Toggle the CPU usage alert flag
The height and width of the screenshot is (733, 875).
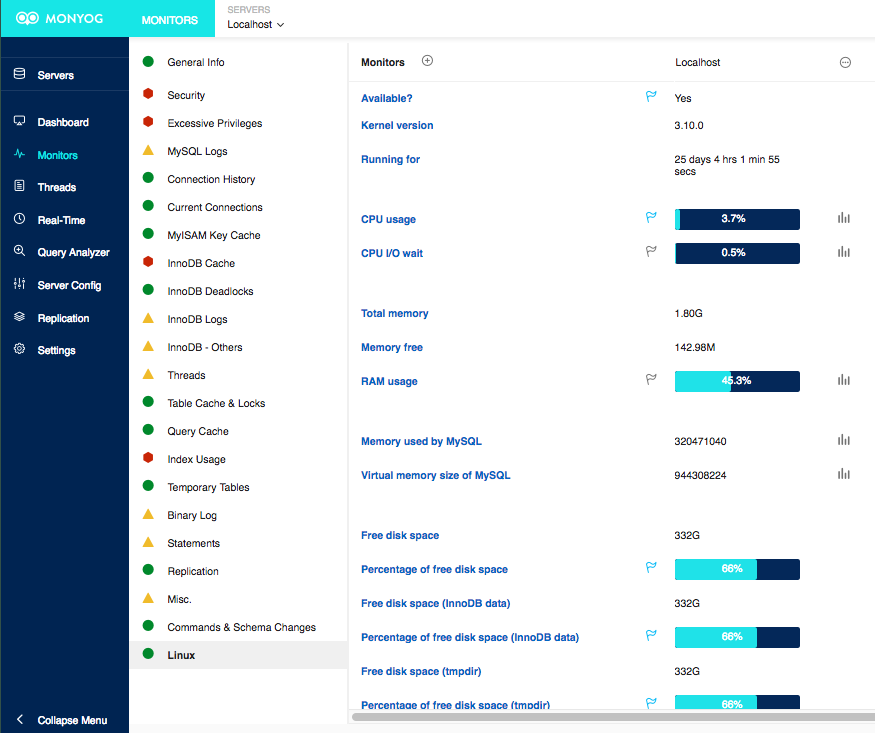(x=651, y=218)
